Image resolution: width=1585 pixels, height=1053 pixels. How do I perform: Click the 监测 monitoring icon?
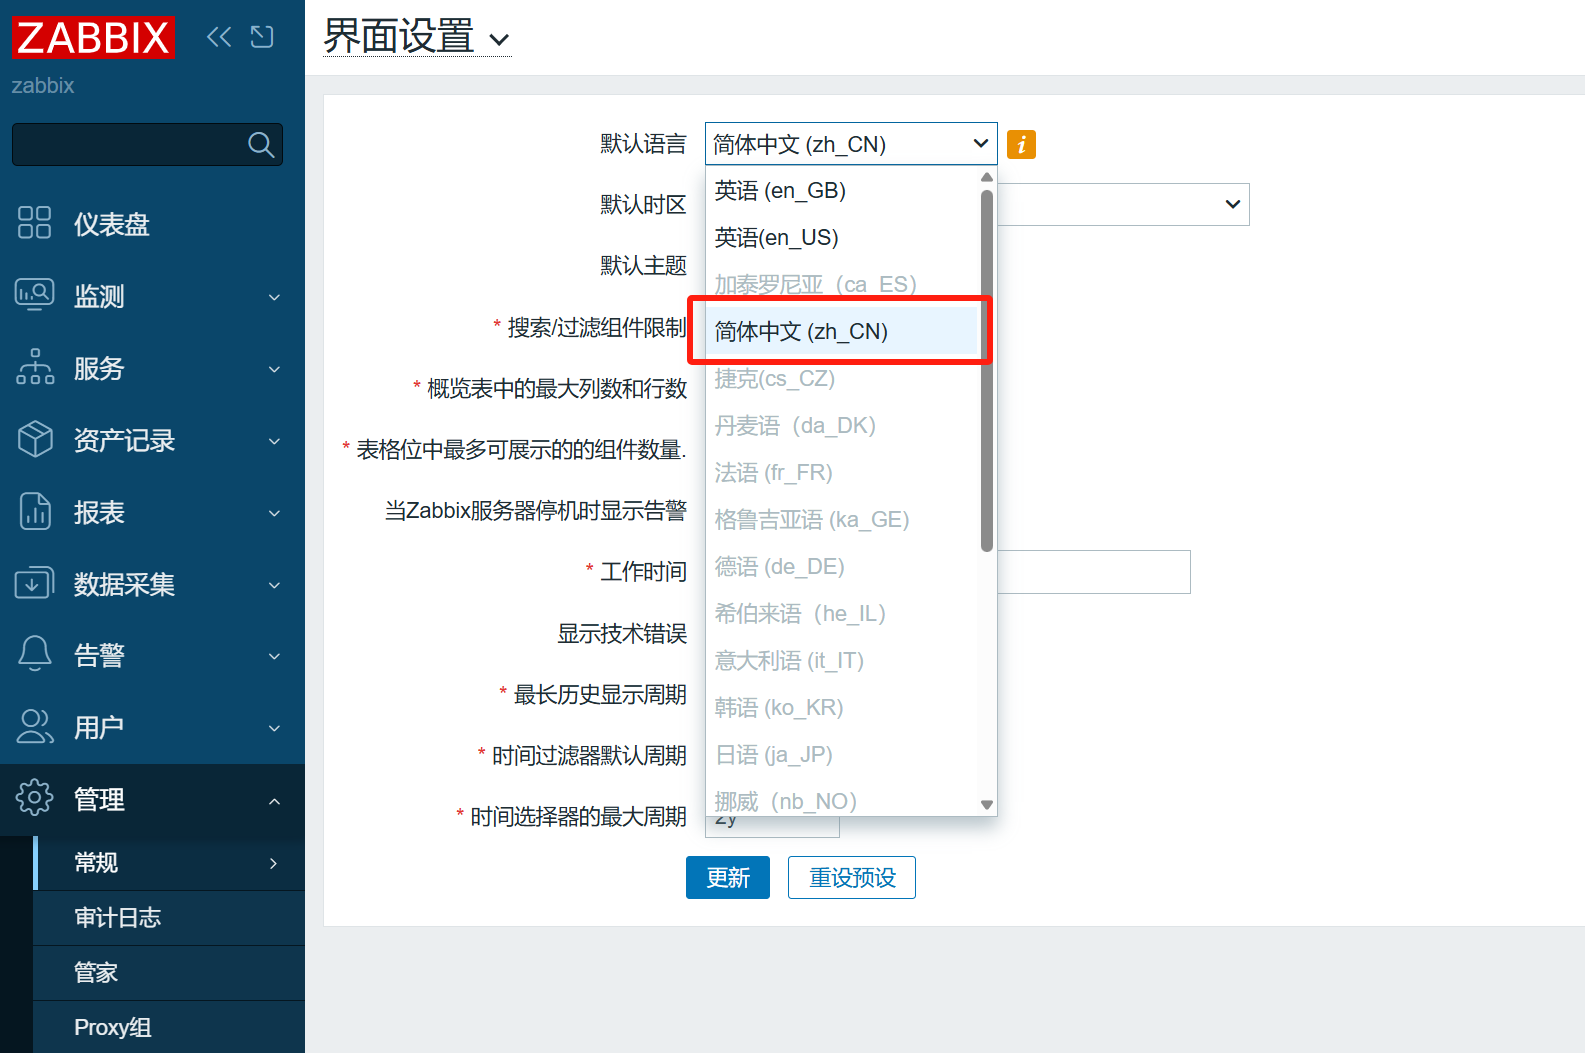[x=34, y=295]
